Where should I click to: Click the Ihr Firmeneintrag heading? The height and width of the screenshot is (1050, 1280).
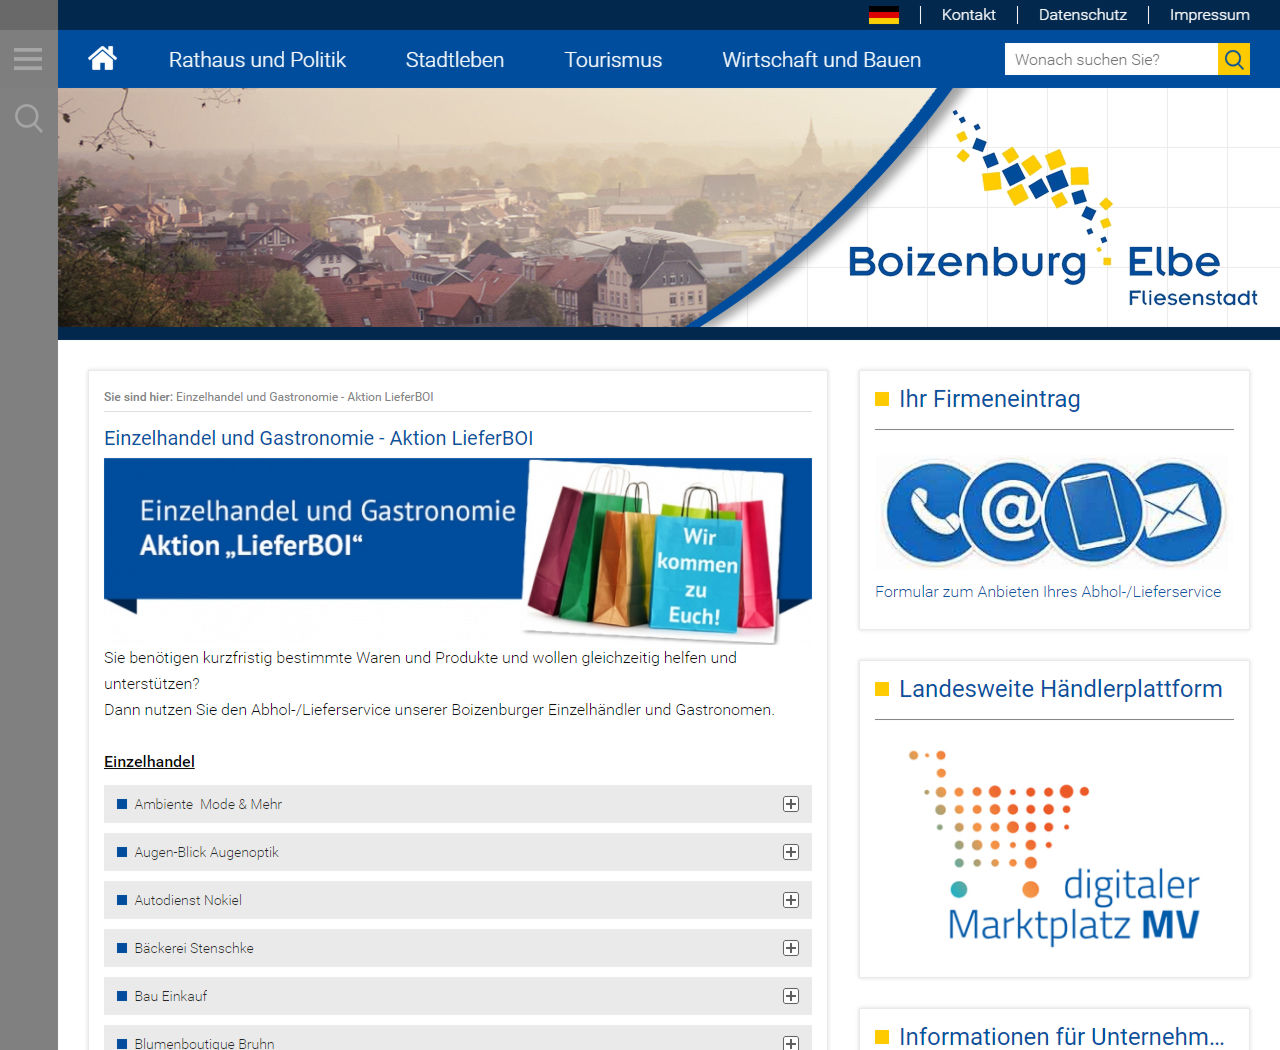(989, 399)
